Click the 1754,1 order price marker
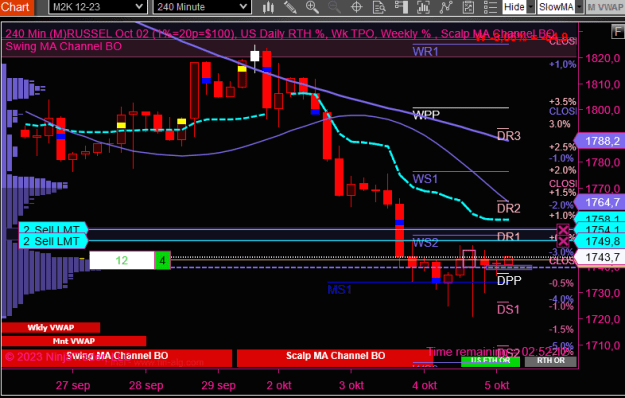Viewport: 625px width, 398px height. (x=599, y=229)
